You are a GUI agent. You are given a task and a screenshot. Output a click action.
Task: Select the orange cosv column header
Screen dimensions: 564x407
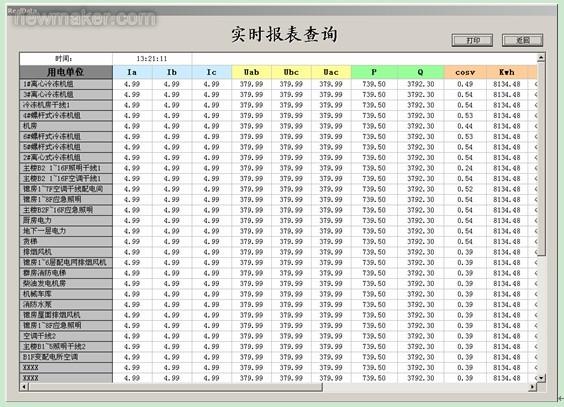[x=465, y=72]
